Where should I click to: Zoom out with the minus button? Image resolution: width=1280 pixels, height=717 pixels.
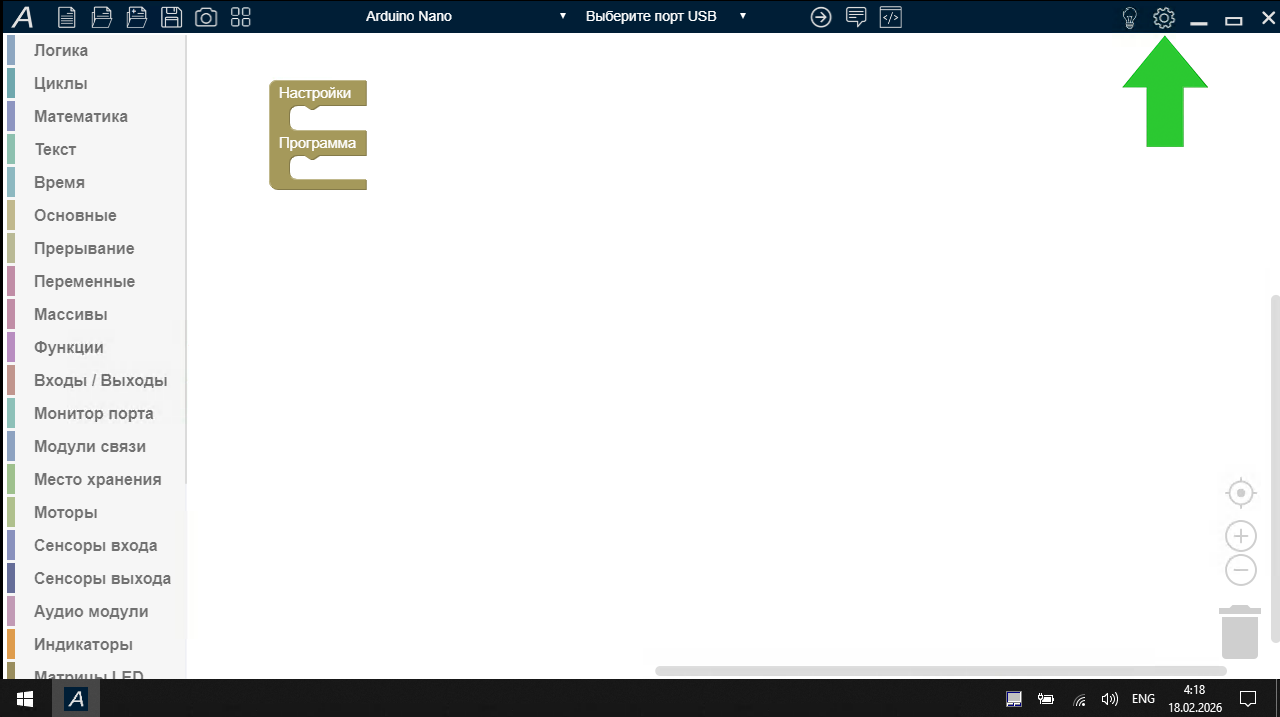click(x=1241, y=570)
